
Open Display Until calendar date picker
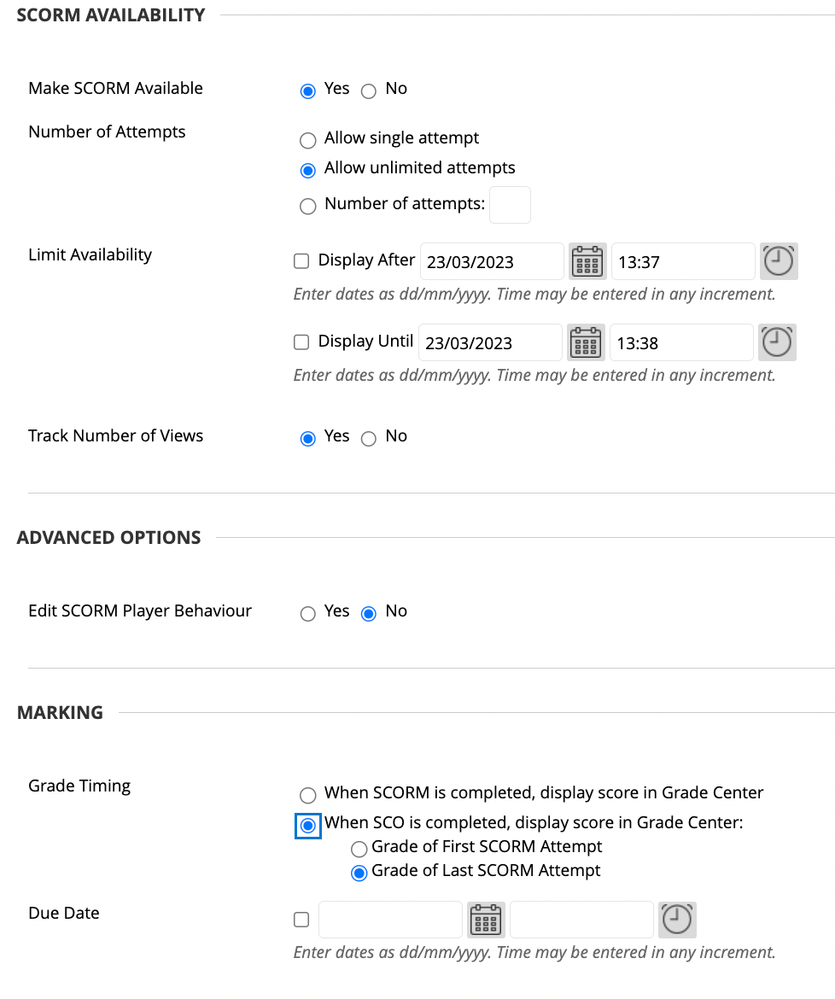click(x=586, y=342)
